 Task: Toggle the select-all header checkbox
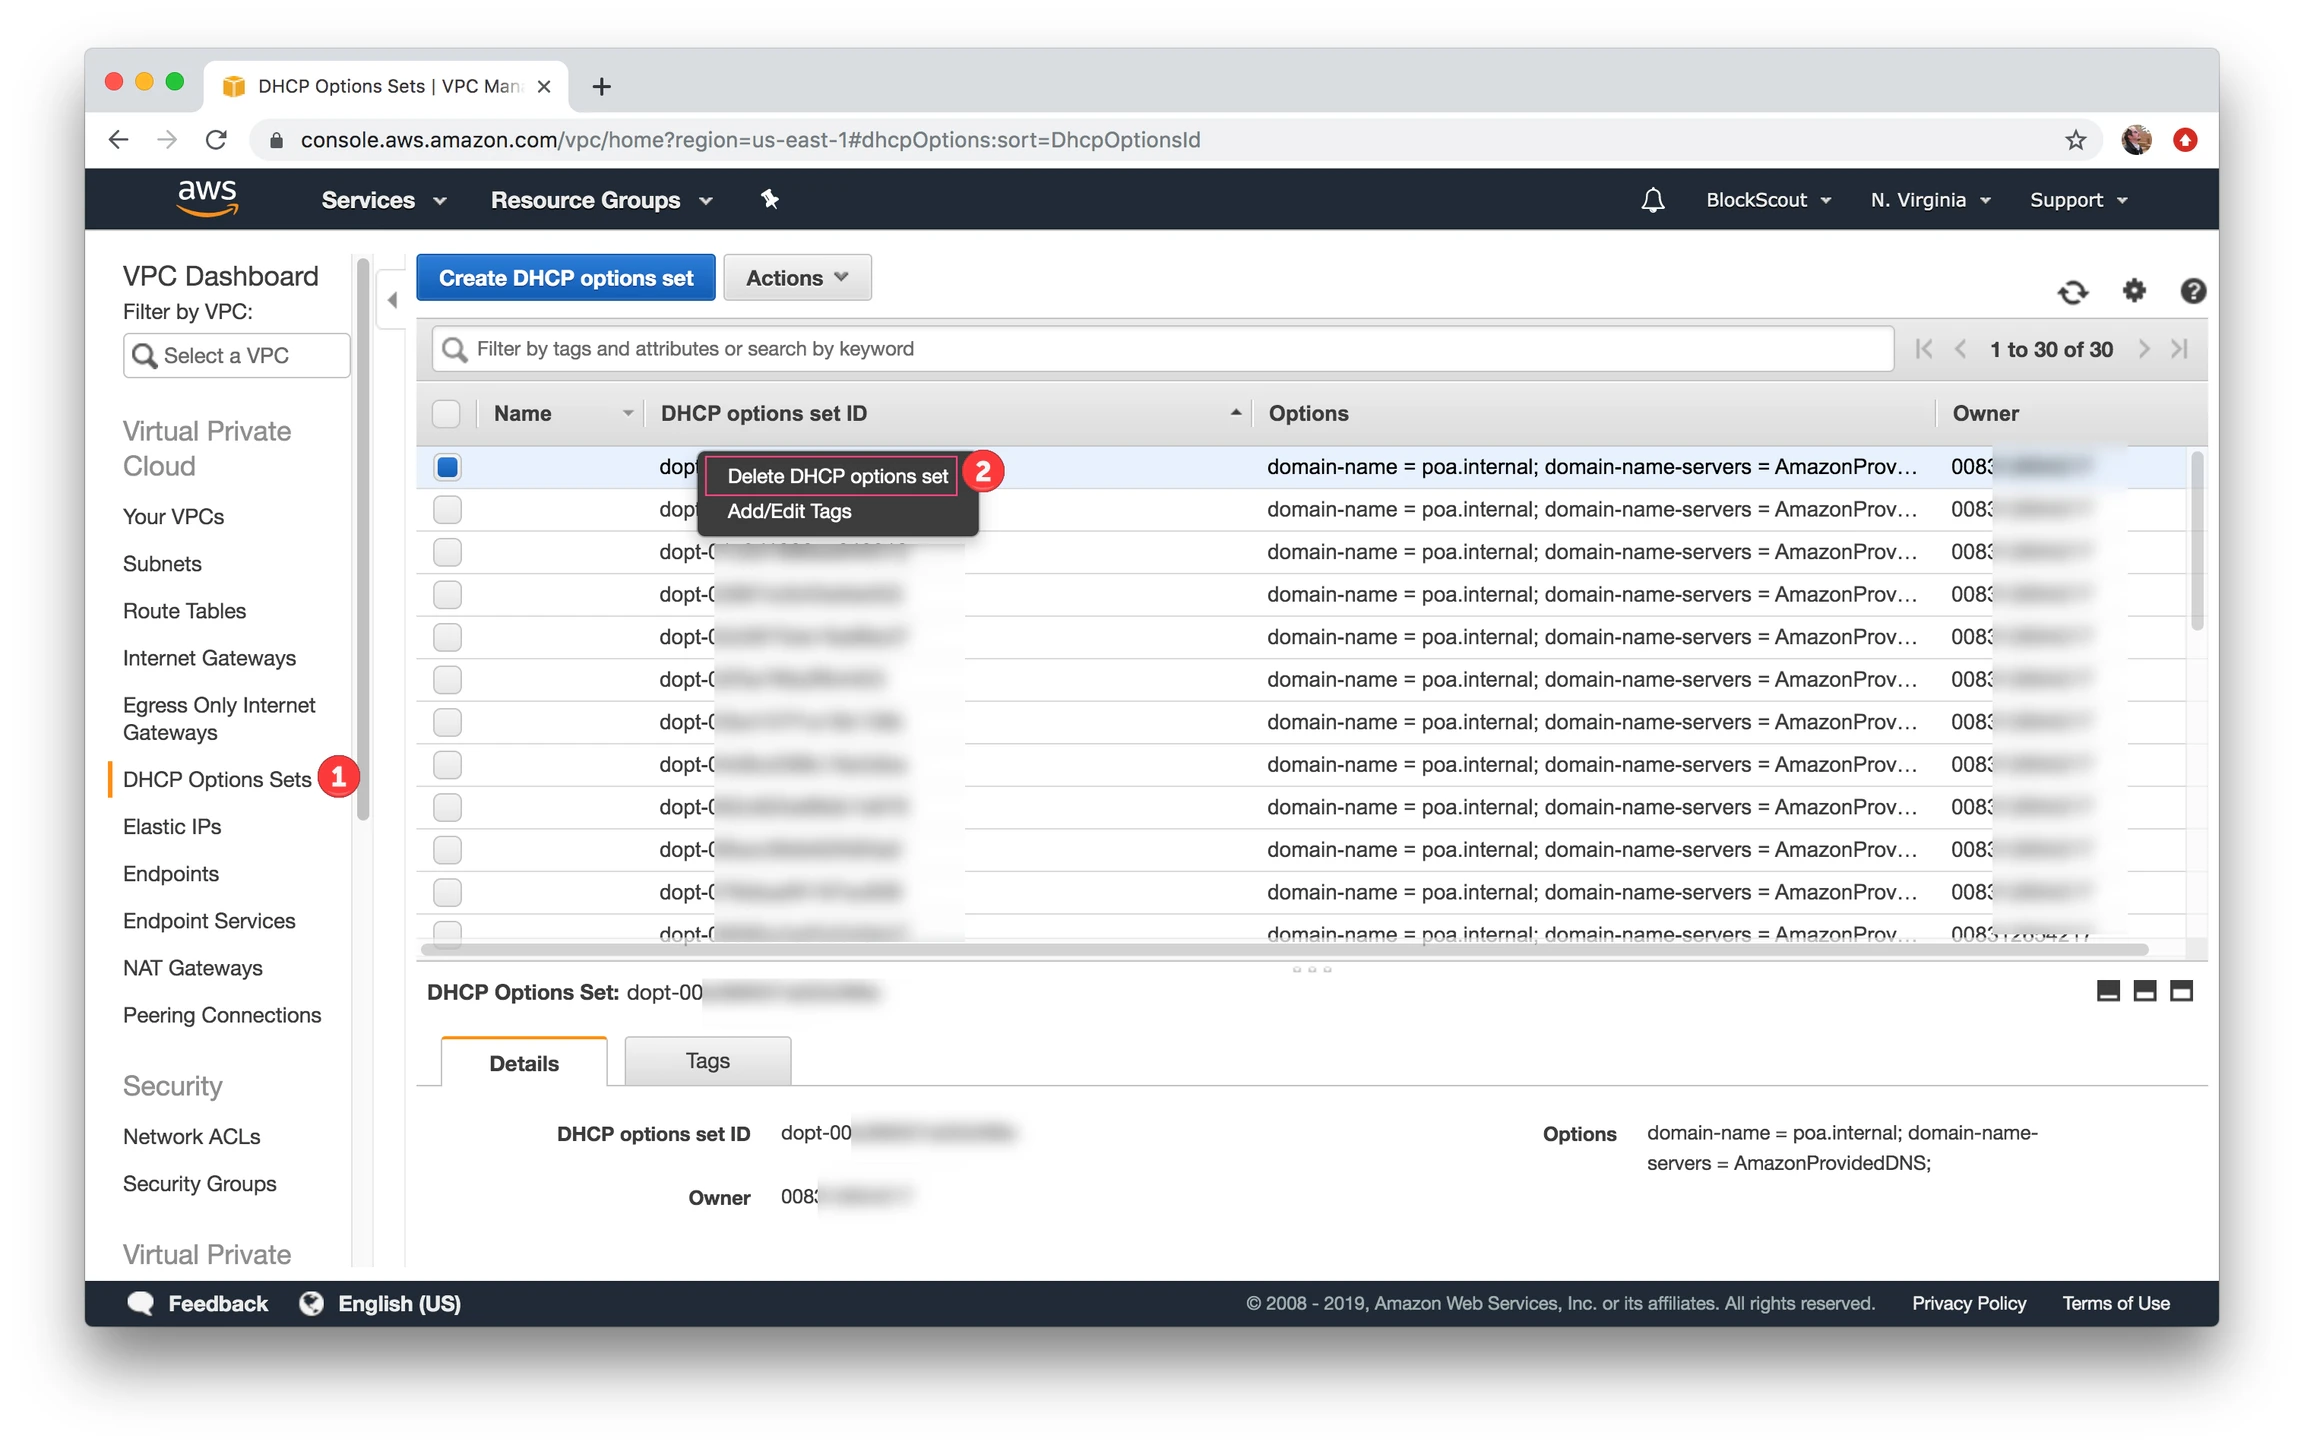(446, 413)
